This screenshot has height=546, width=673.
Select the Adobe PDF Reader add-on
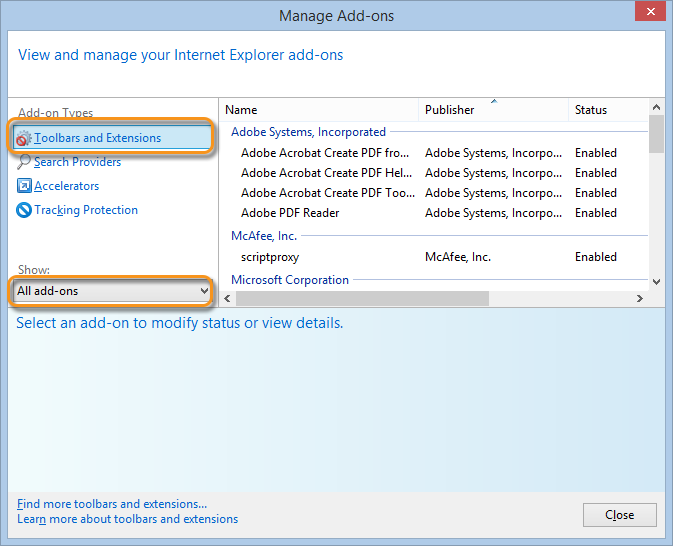coord(290,213)
